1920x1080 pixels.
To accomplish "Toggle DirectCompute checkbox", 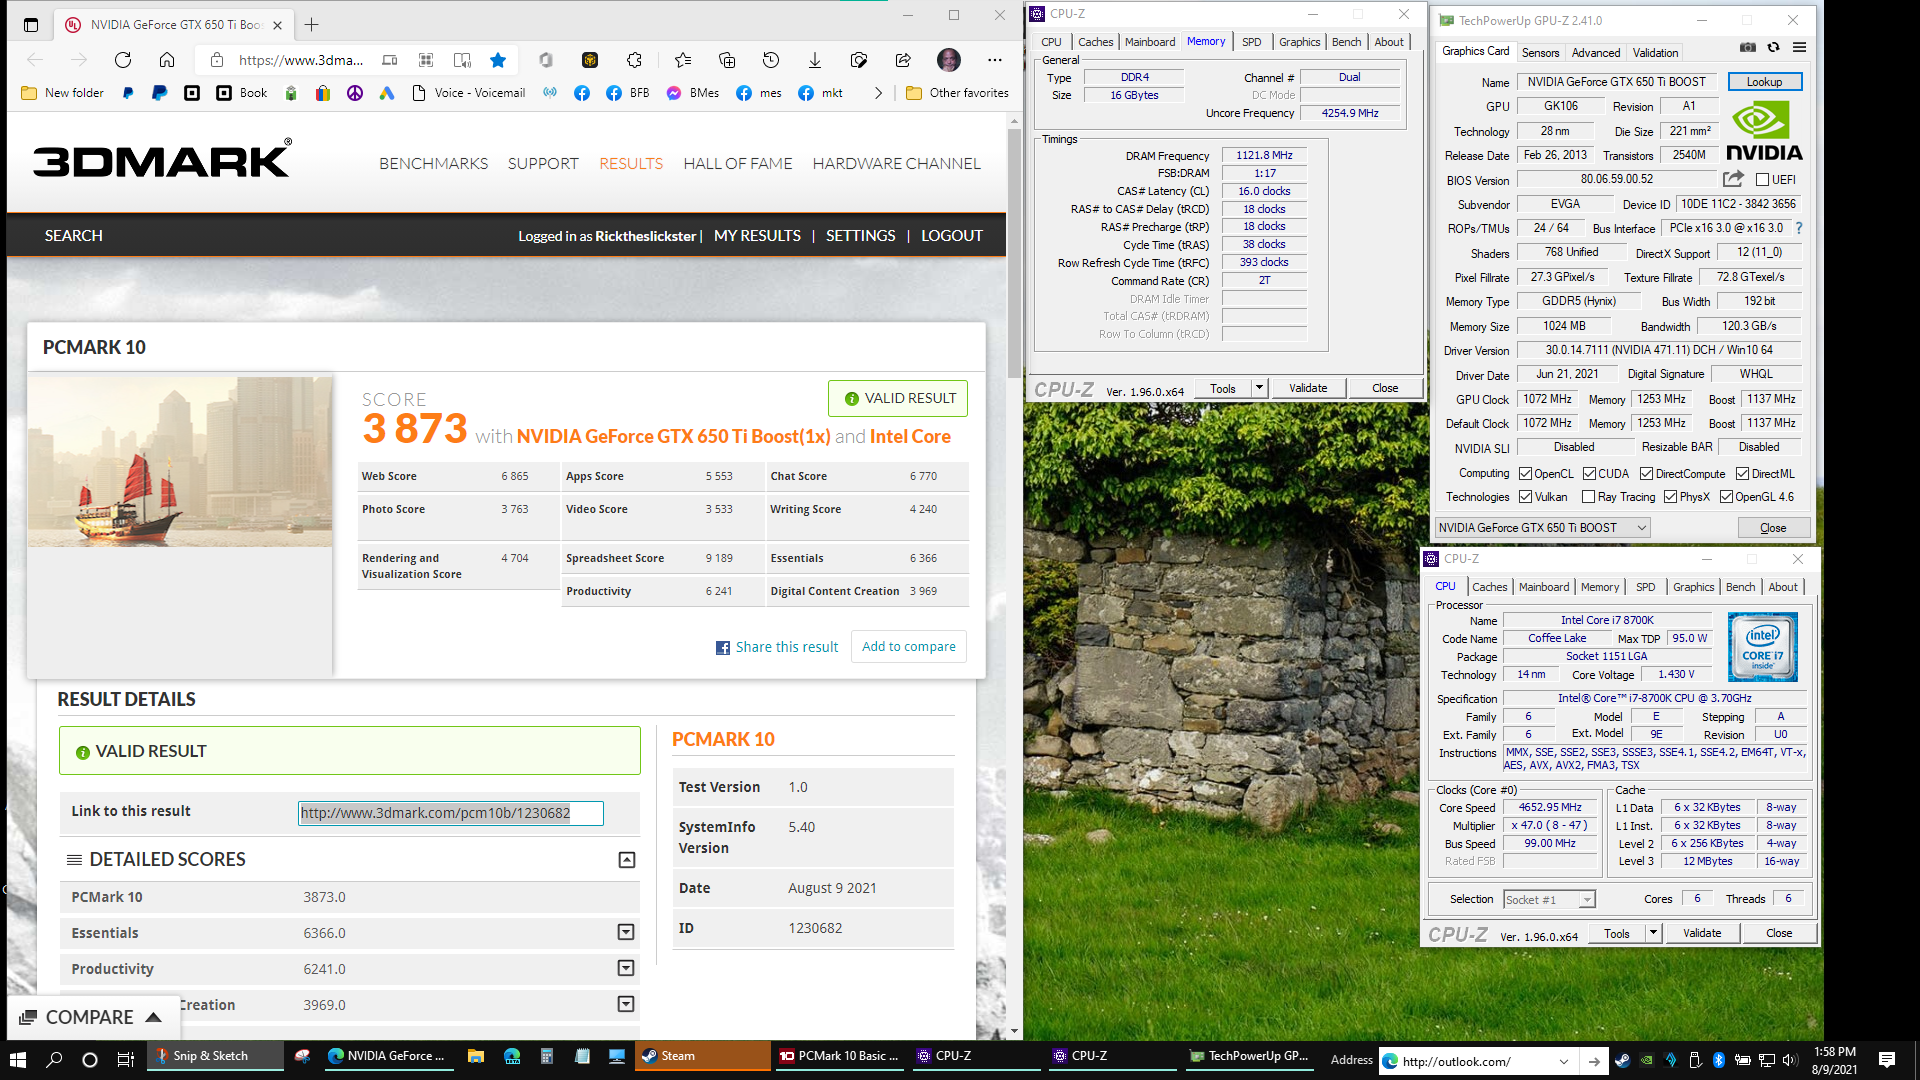I will coord(1646,474).
